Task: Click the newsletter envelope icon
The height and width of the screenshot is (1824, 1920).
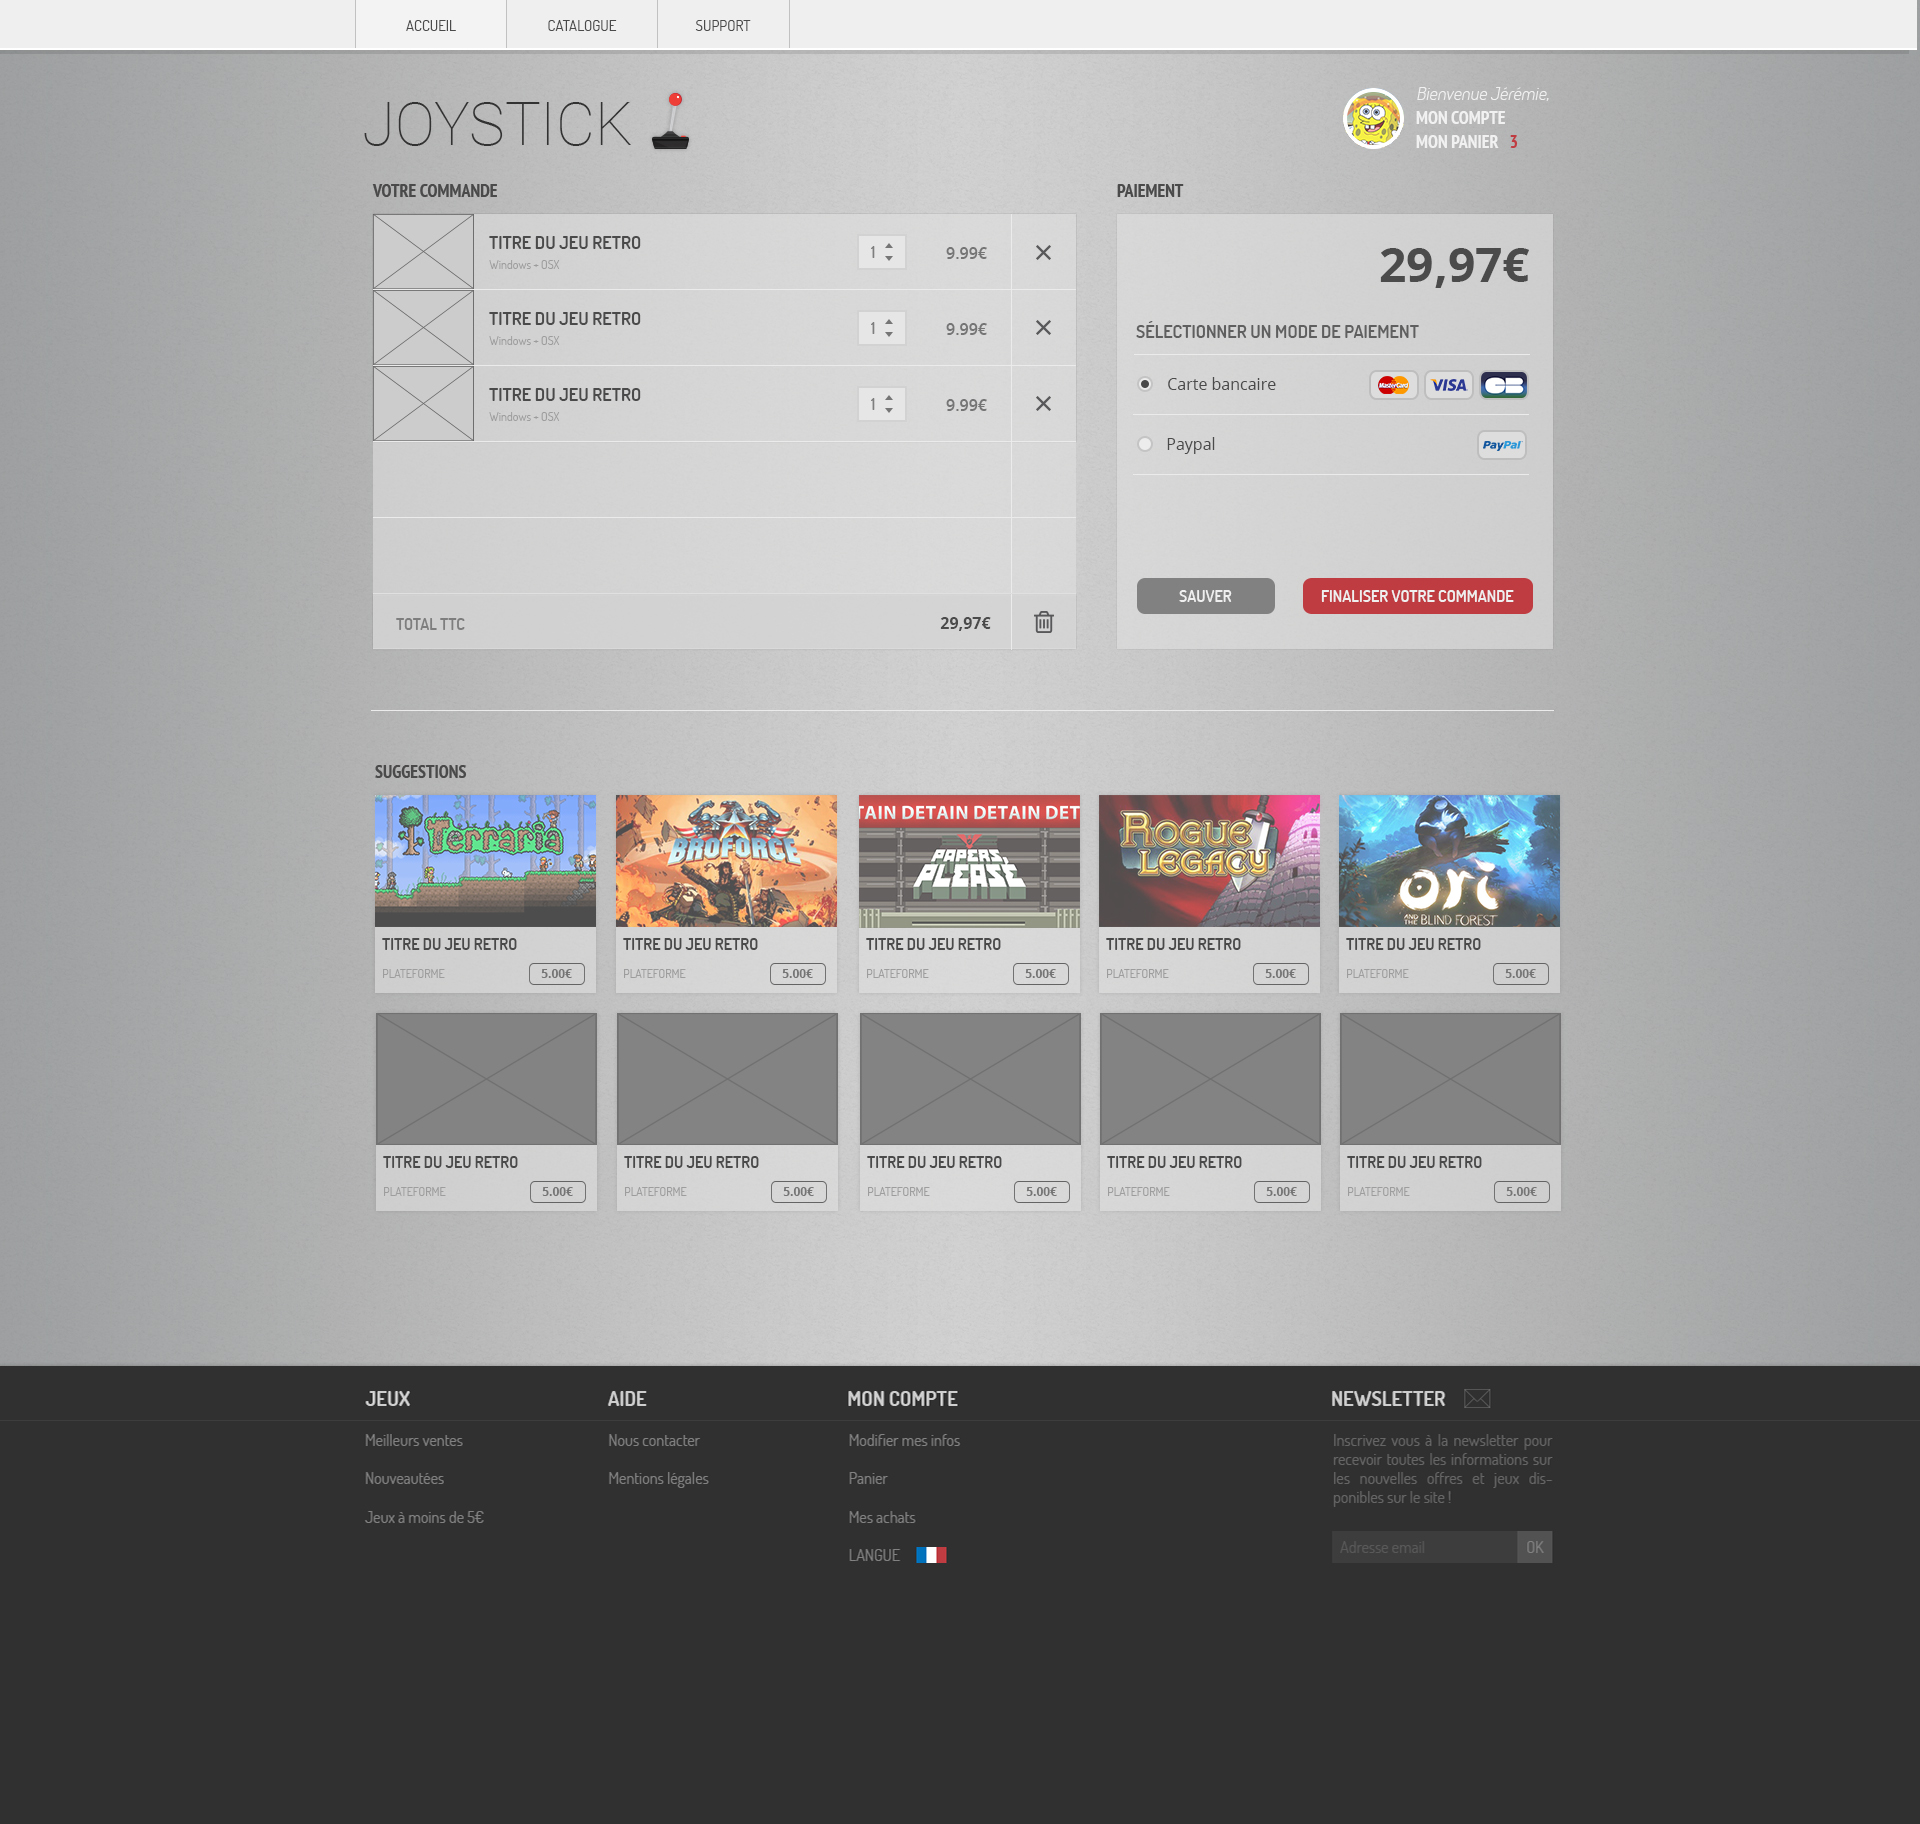Action: coord(1477,1399)
